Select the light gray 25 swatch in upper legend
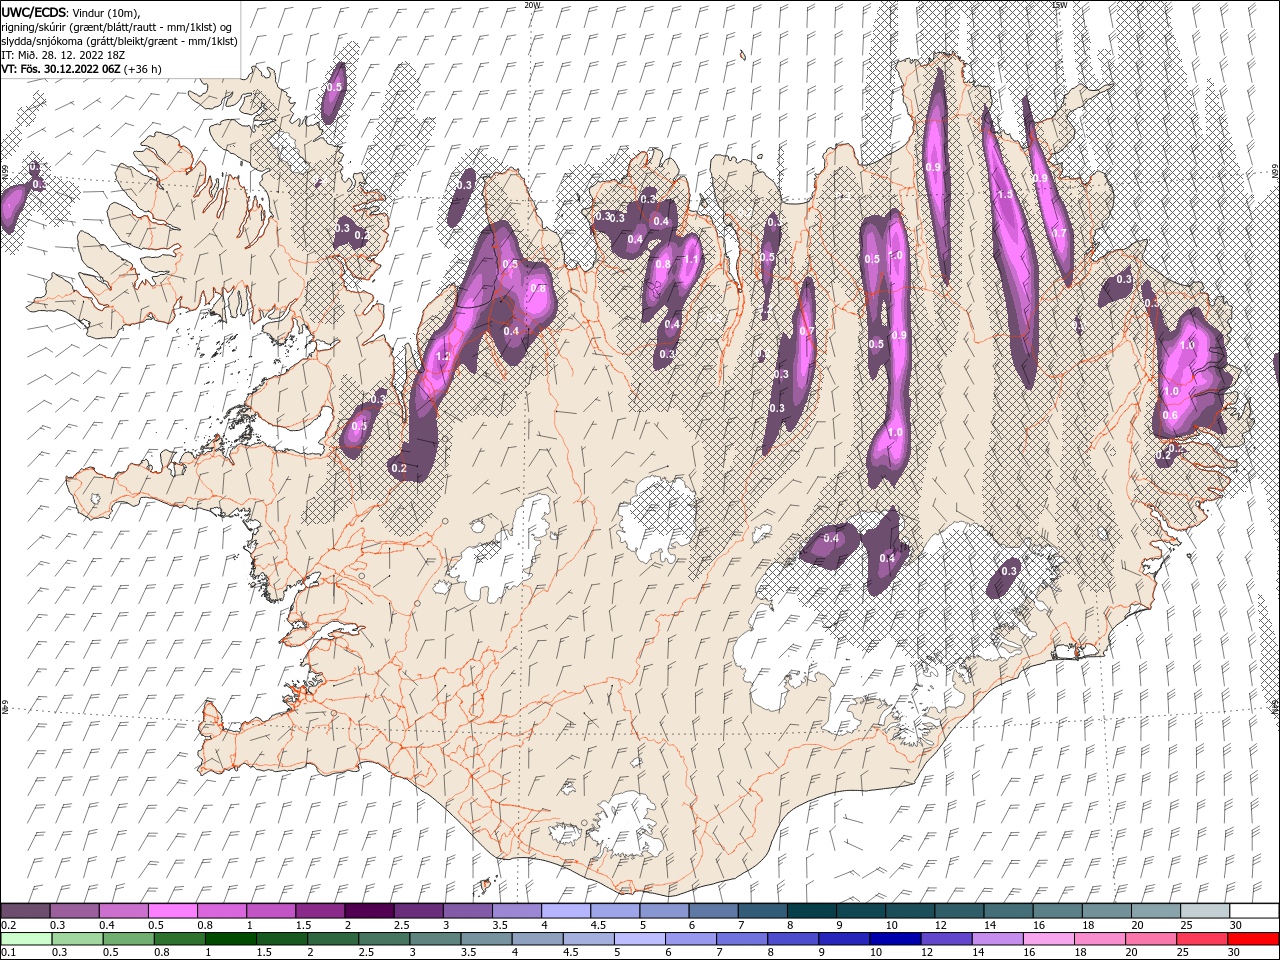Viewport: 1280px width, 960px height. (1205, 911)
